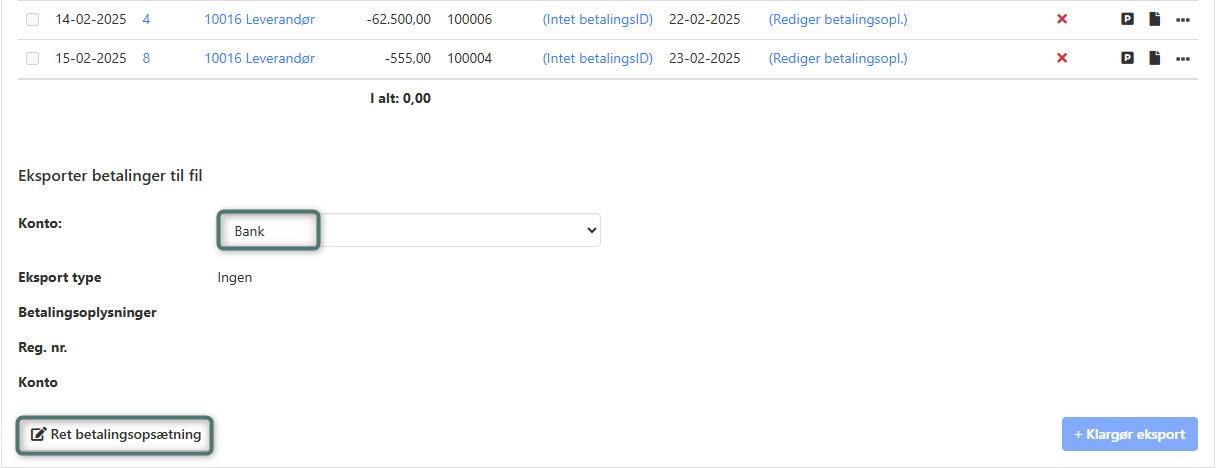Click the red X on the 14-02-2025 row
The image size is (1219, 468).
[1062, 19]
